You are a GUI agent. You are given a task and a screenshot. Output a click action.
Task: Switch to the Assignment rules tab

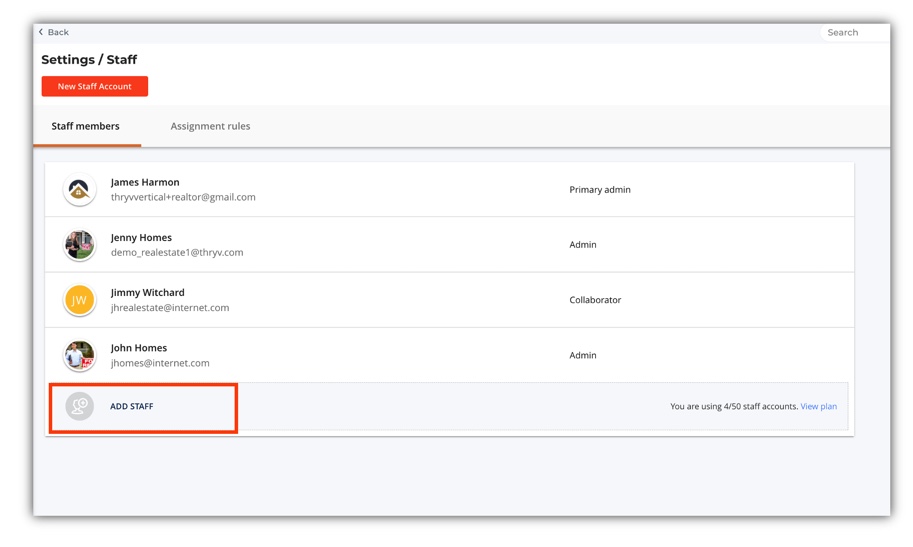pos(210,126)
